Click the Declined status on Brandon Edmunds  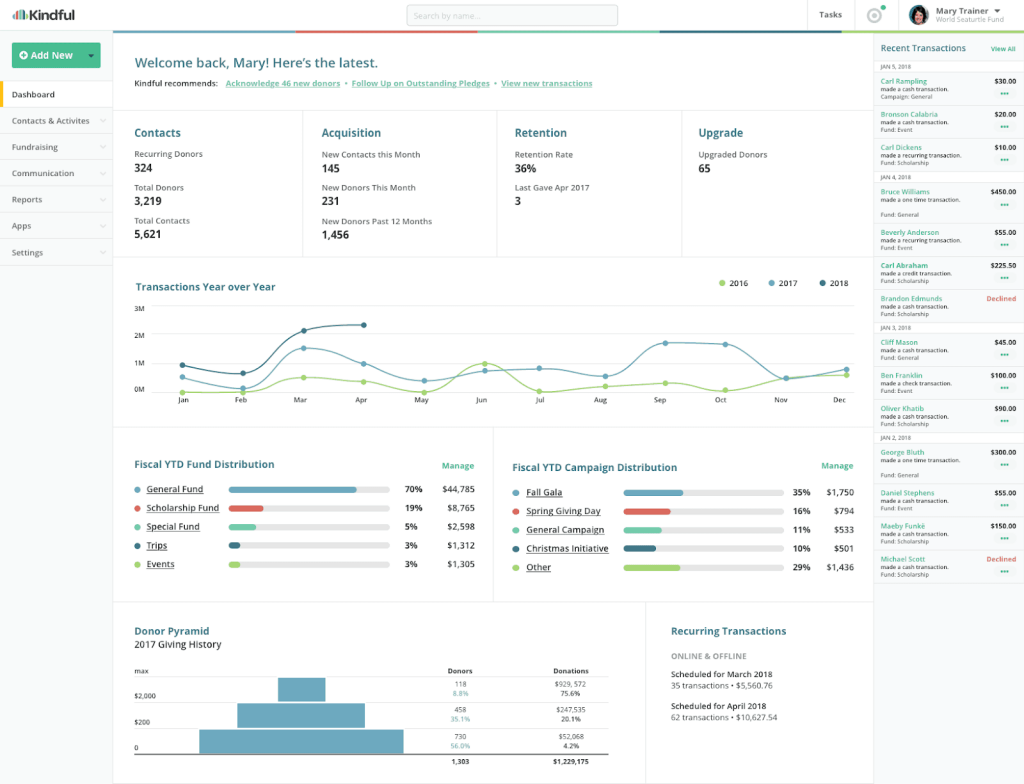point(1001,299)
